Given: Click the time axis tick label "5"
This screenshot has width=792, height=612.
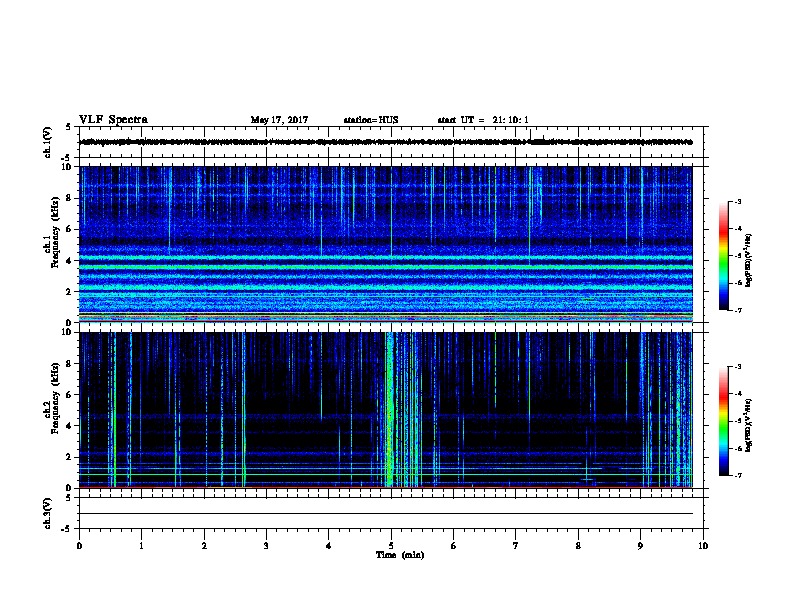Looking at the screenshot, I should 391,545.
